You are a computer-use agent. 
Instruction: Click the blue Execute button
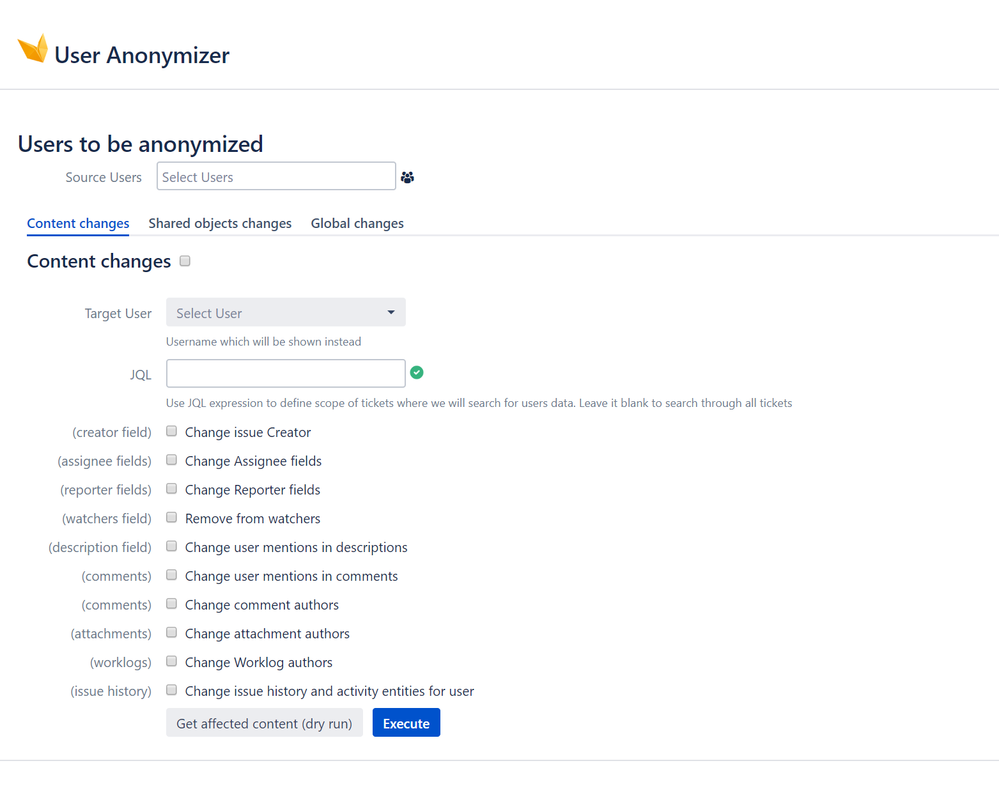pos(406,723)
